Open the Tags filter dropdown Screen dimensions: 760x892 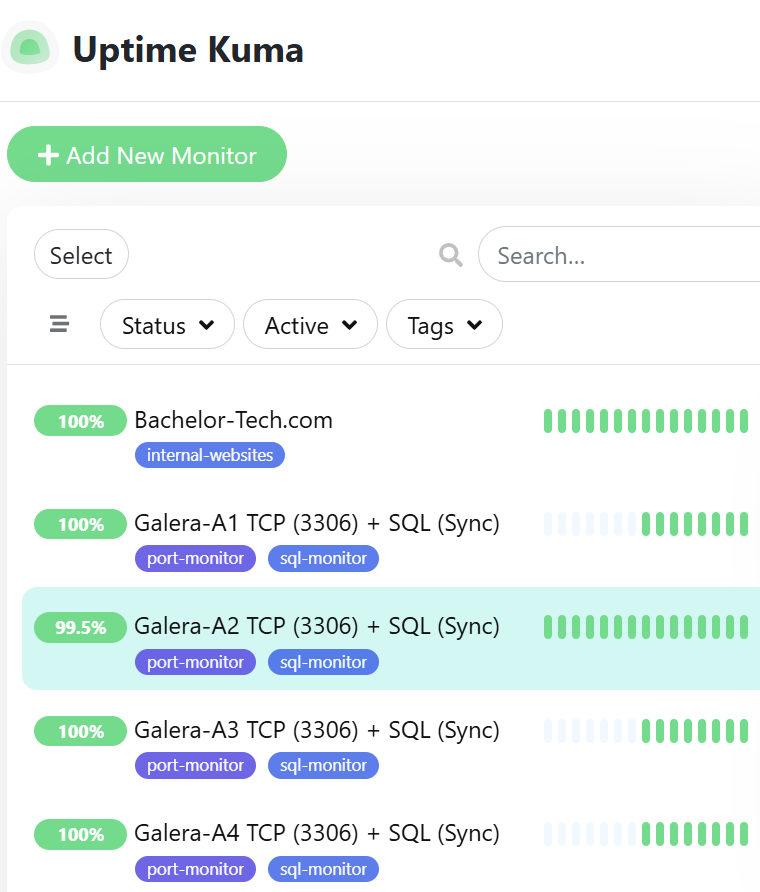pyautogui.click(x=444, y=325)
